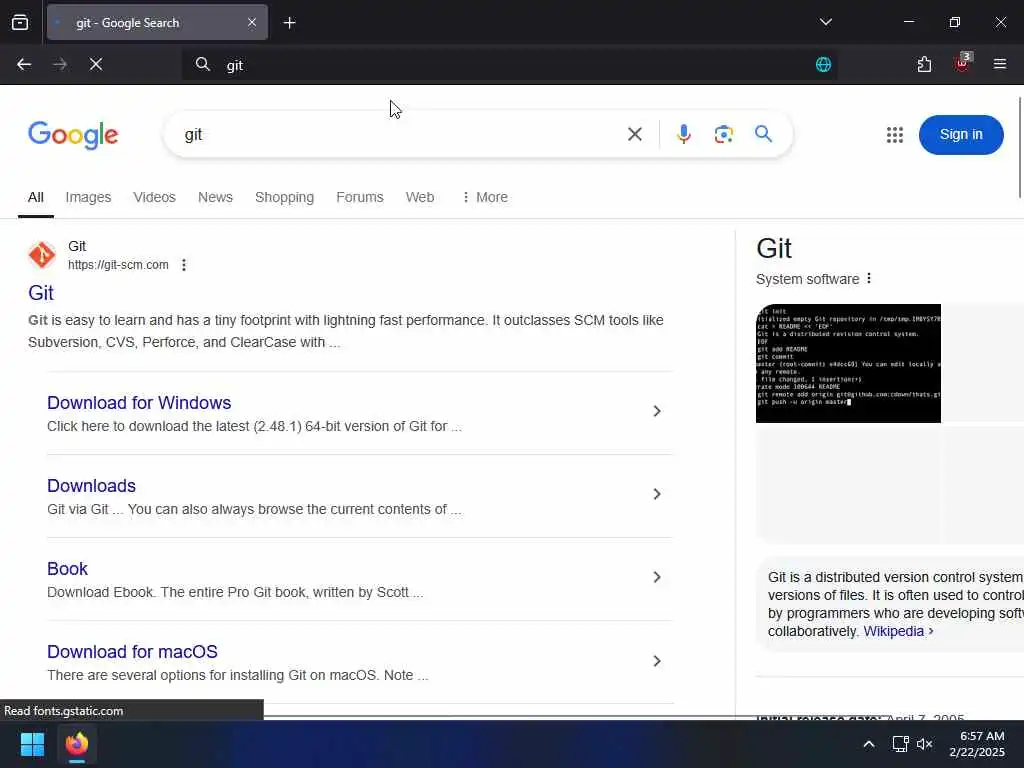Select the All results tab

point(36,197)
